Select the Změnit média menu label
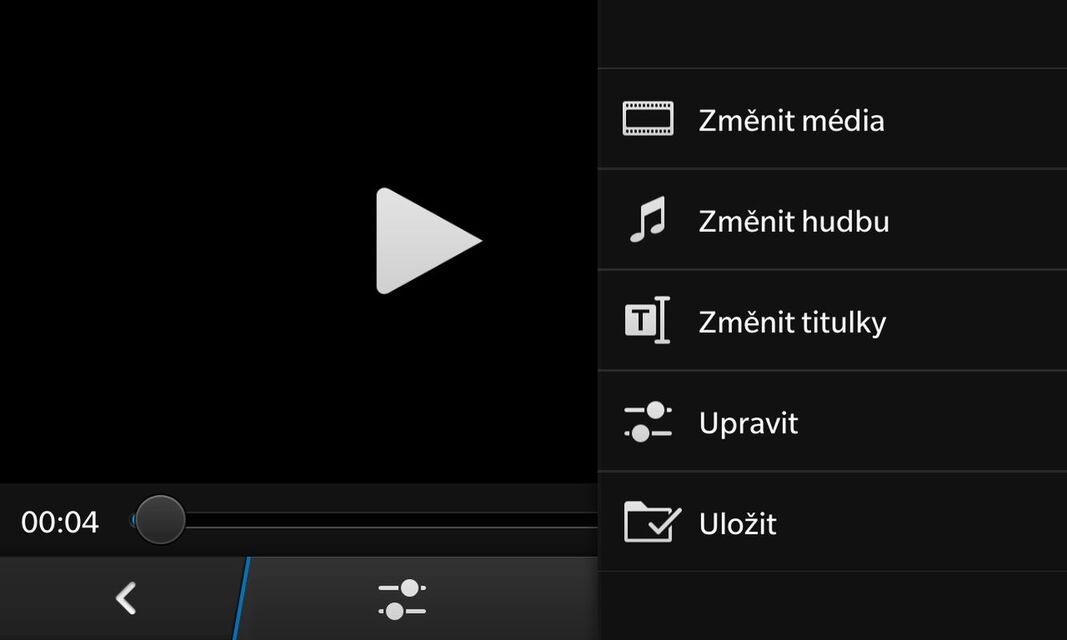Image resolution: width=1067 pixels, height=640 pixels. point(791,121)
